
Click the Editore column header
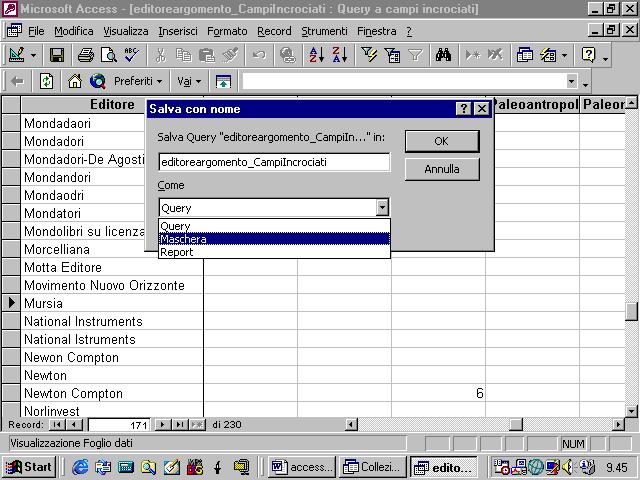click(x=112, y=104)
